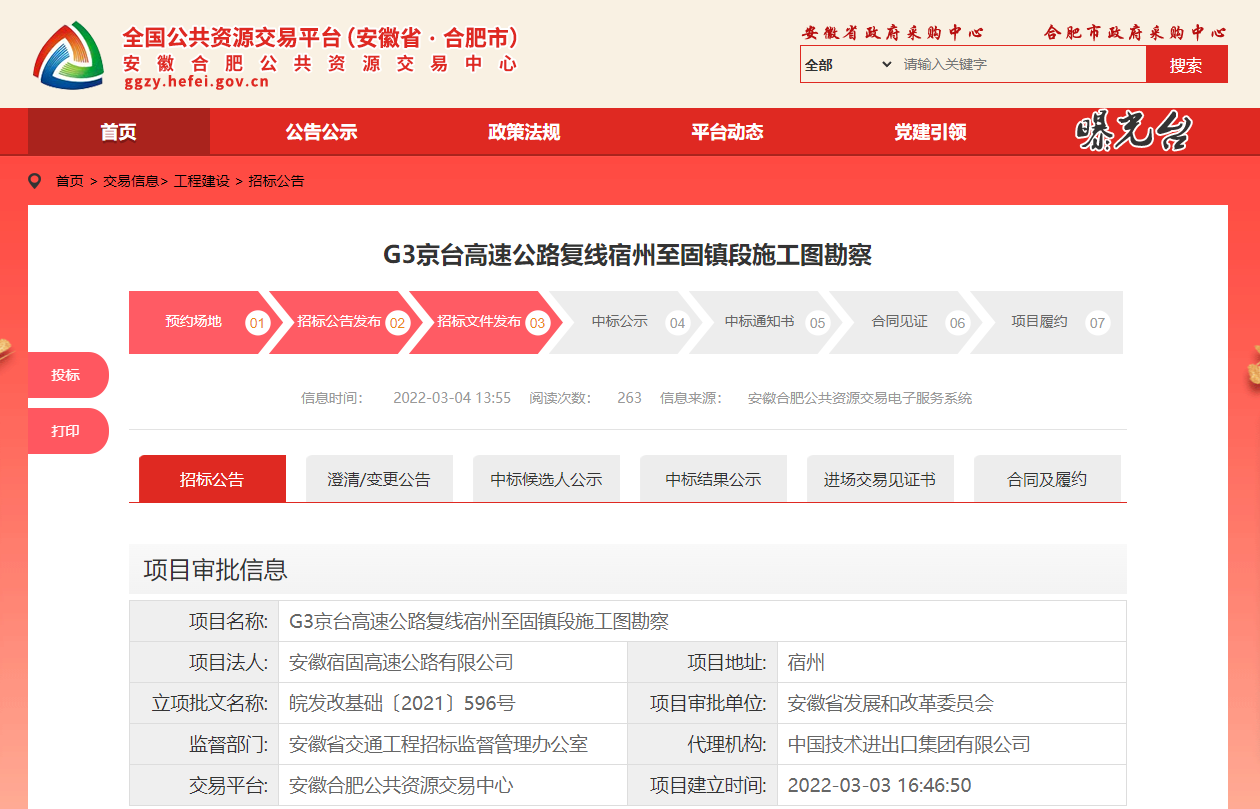Open 政策法规 navigation item
The width and height of the screenshot is (1260, 809).
(524, 132)
